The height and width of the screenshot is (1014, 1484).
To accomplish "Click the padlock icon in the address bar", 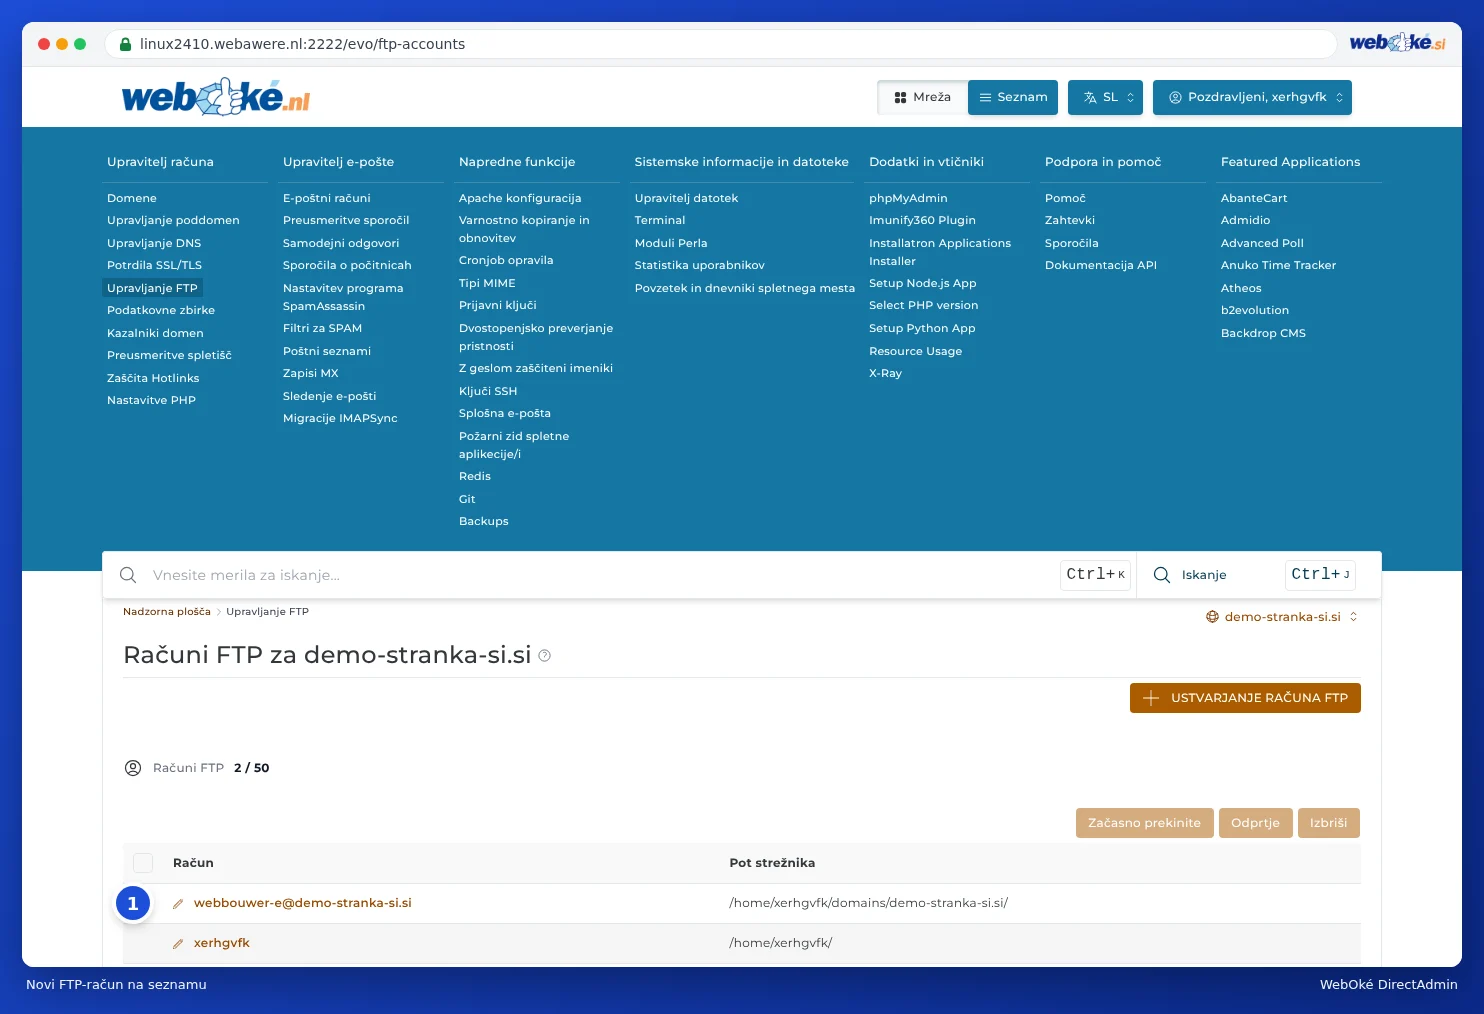I will (126, 44).
